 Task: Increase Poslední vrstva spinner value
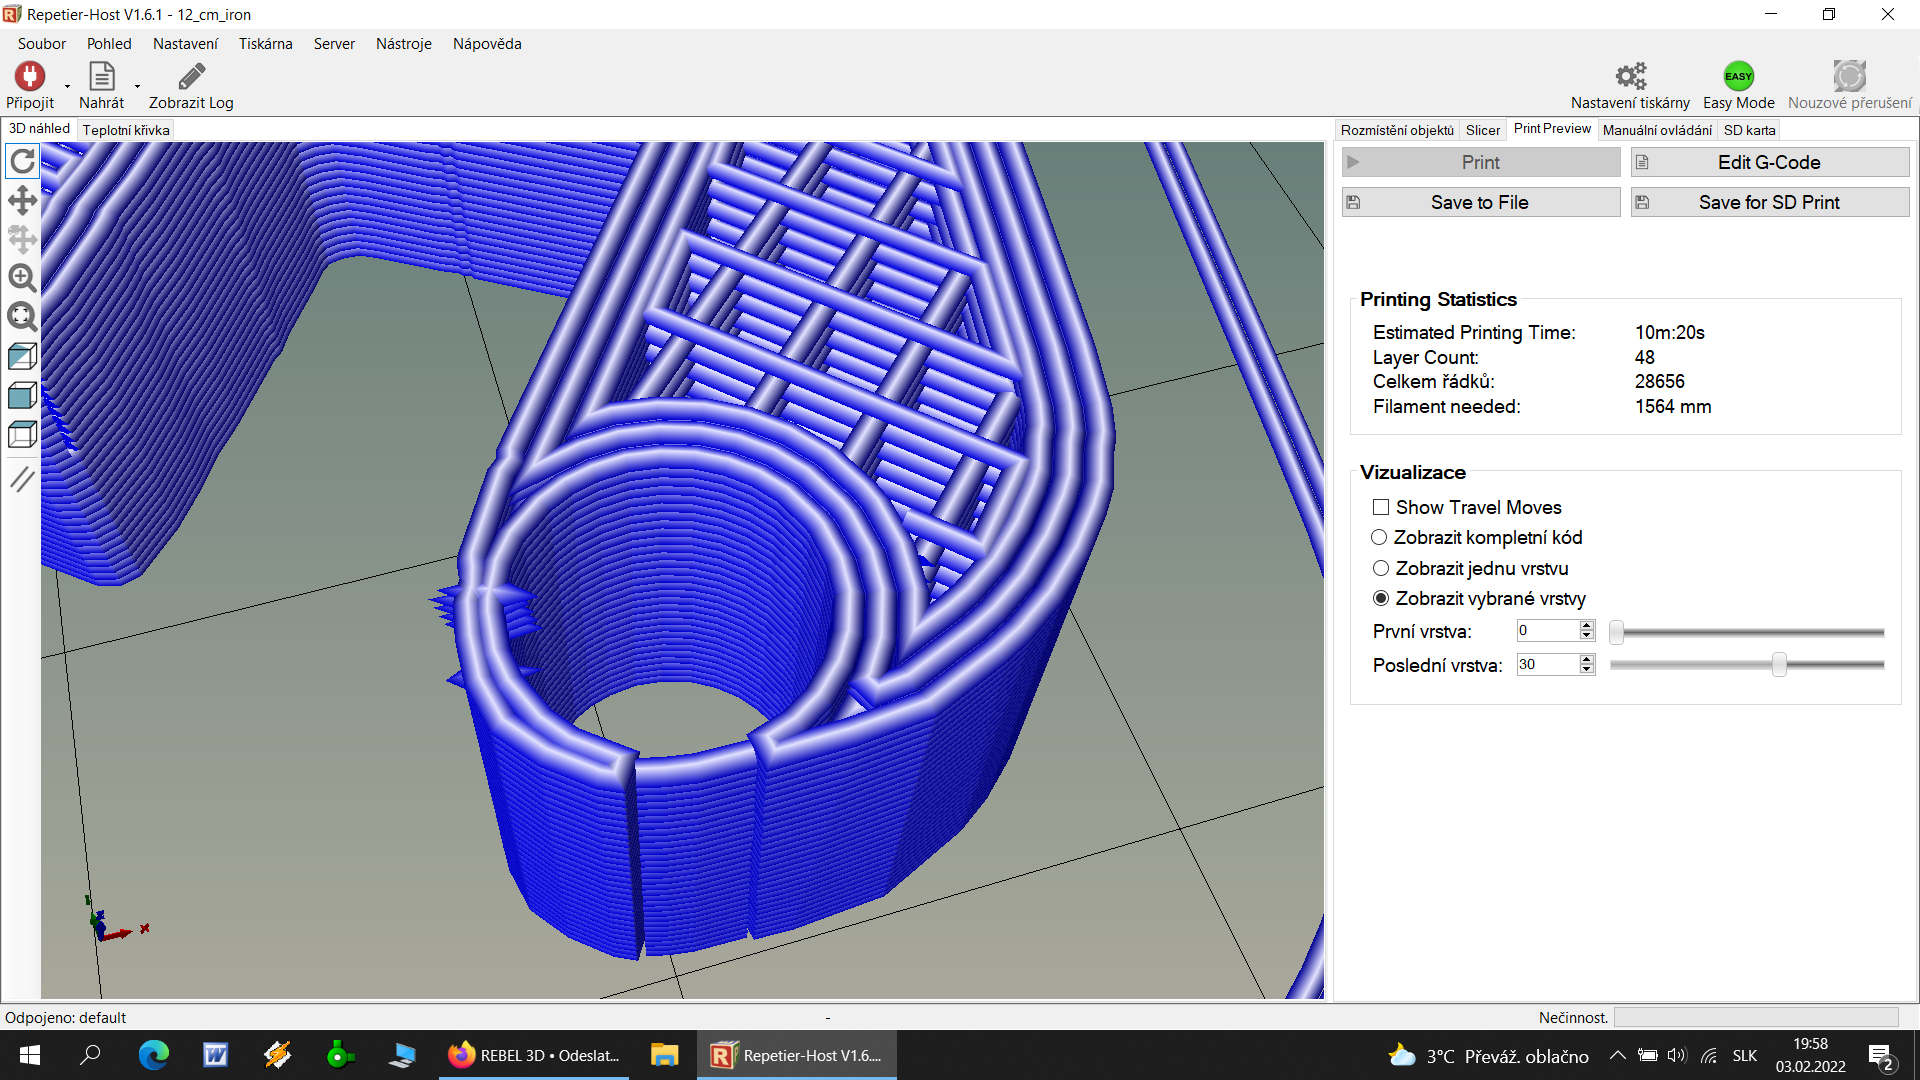[1587, 659]
